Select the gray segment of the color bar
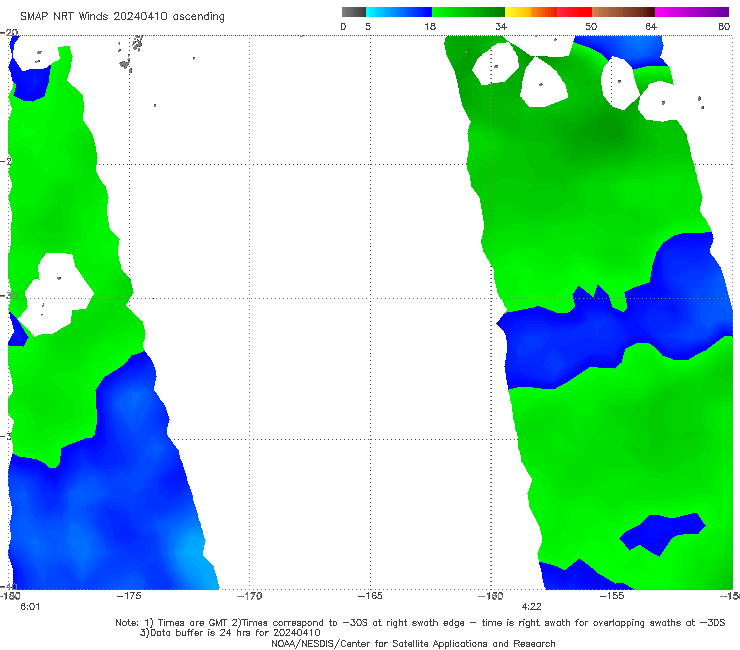Screen dimensions: 740x650 tap(354, 12)
